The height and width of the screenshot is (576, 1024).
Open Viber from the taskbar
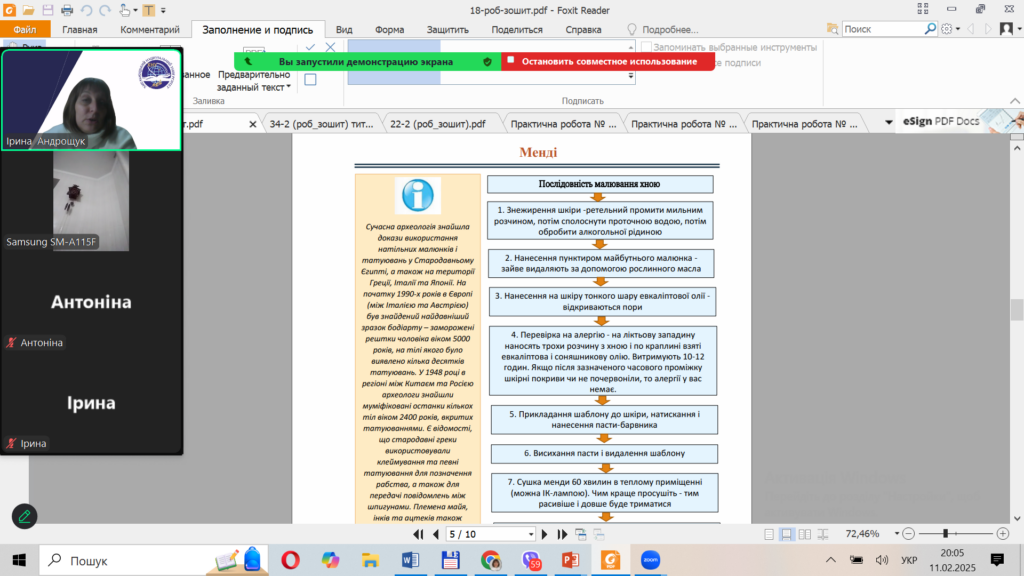(x=531, y=560)
